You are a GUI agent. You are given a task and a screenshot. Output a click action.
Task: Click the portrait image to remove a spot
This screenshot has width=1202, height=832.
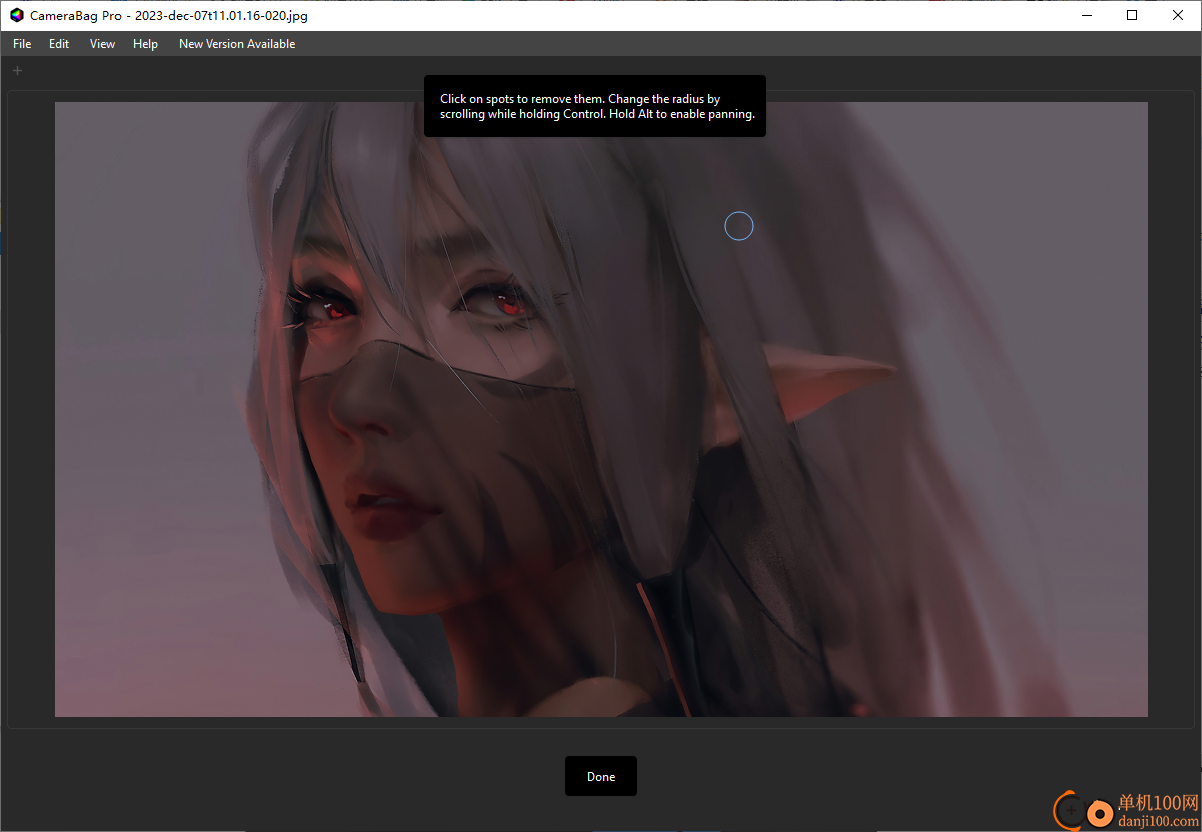click(601, 409)
